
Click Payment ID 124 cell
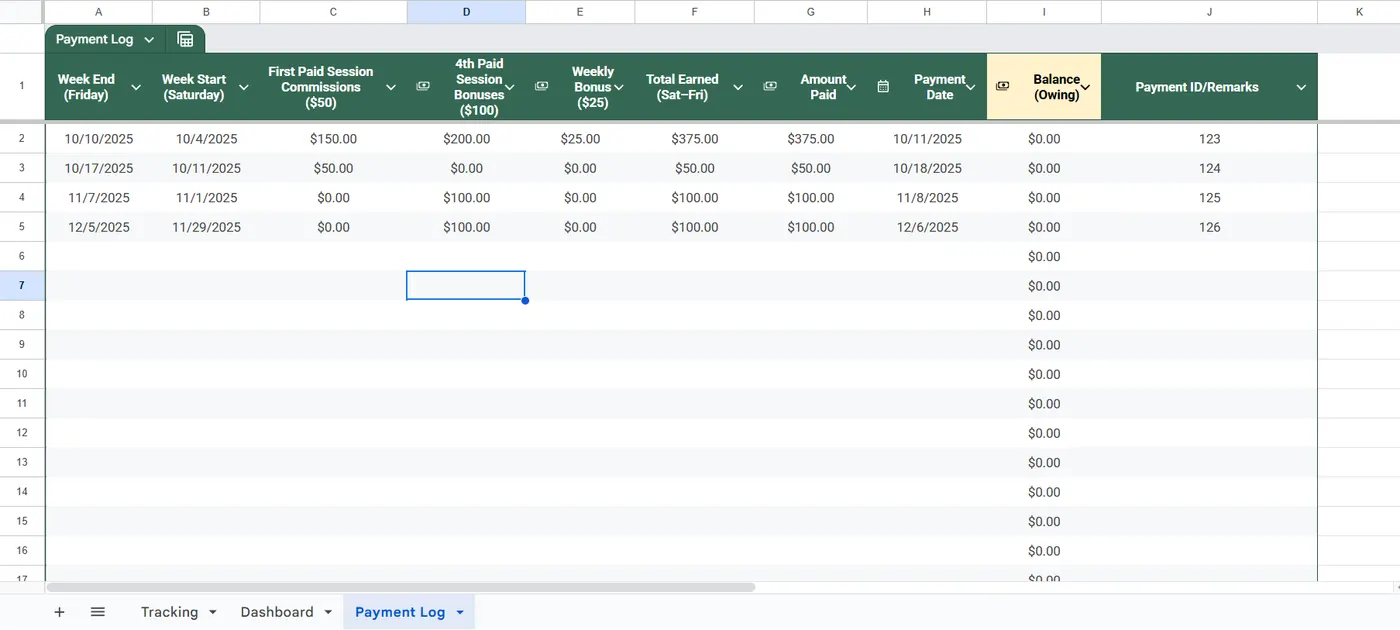coord(1209,168)
